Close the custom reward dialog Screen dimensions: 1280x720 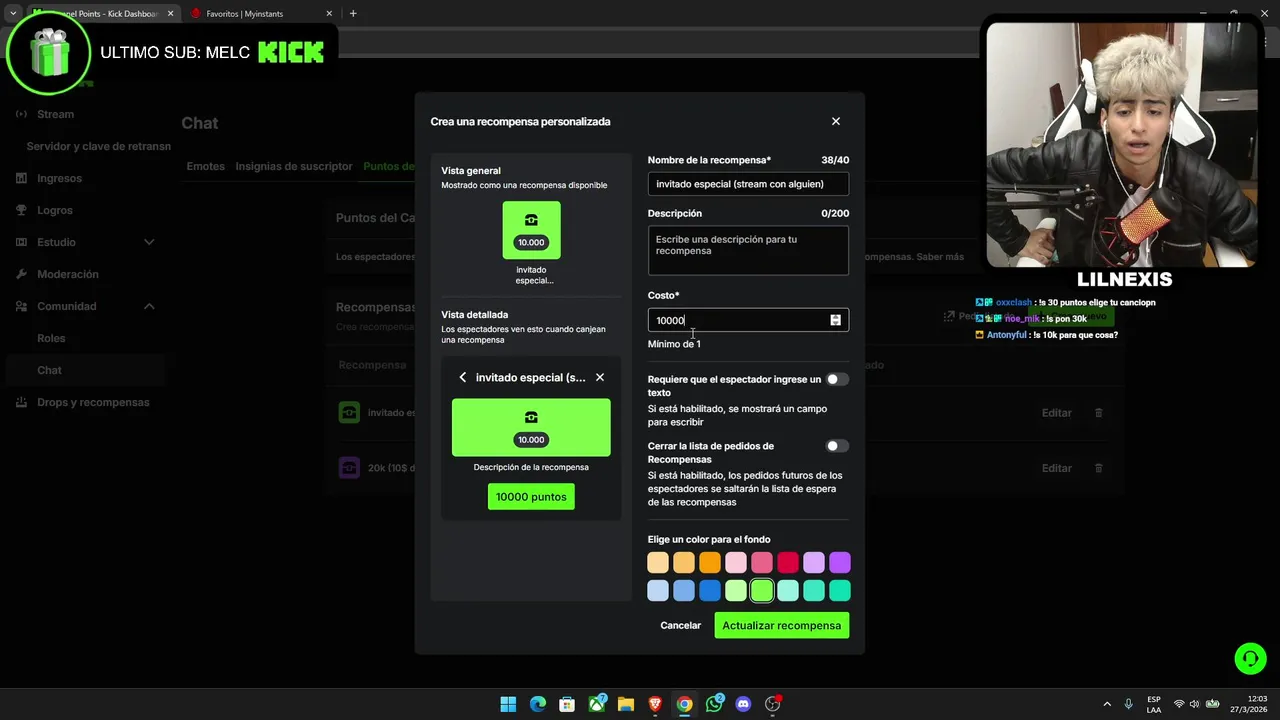coord(836,121)
